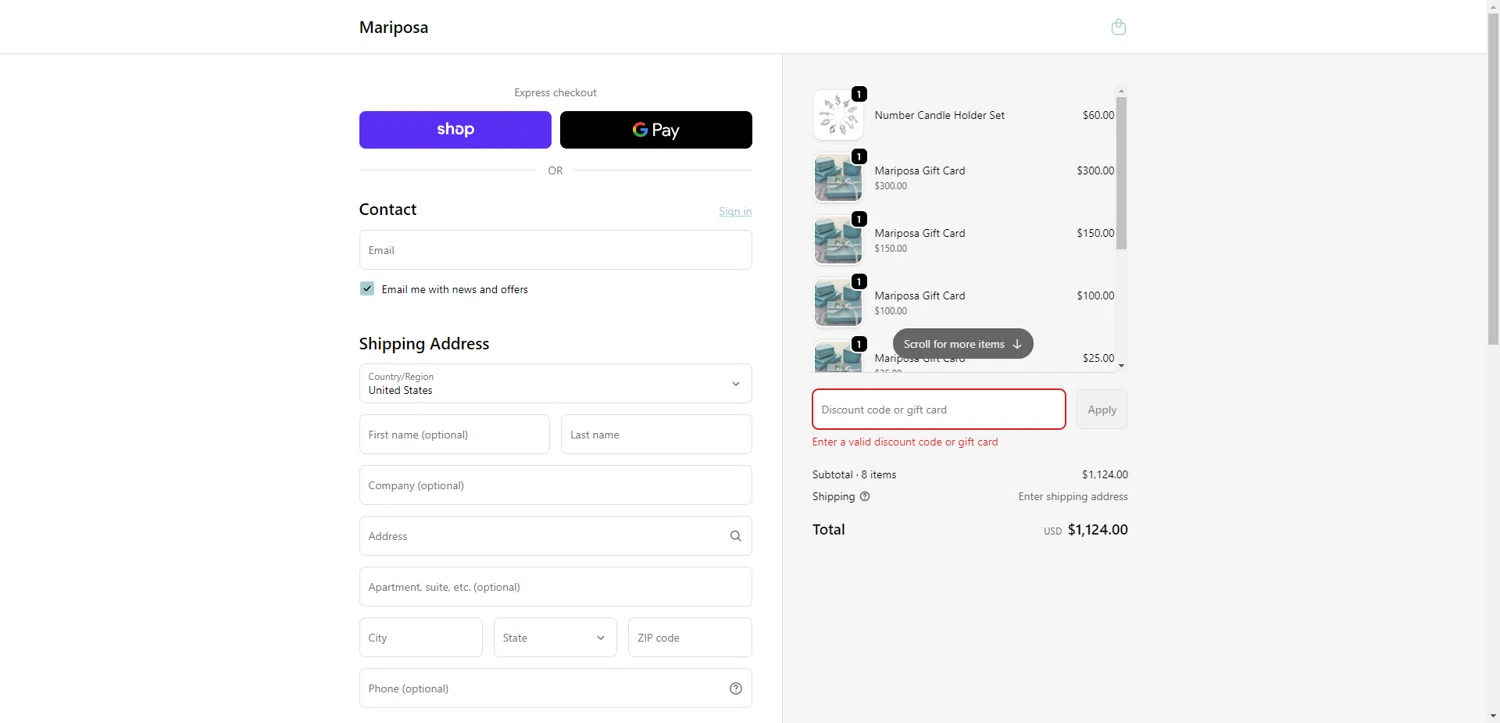
Task: Focus the Discount code or gift card field
Action: 939,409
